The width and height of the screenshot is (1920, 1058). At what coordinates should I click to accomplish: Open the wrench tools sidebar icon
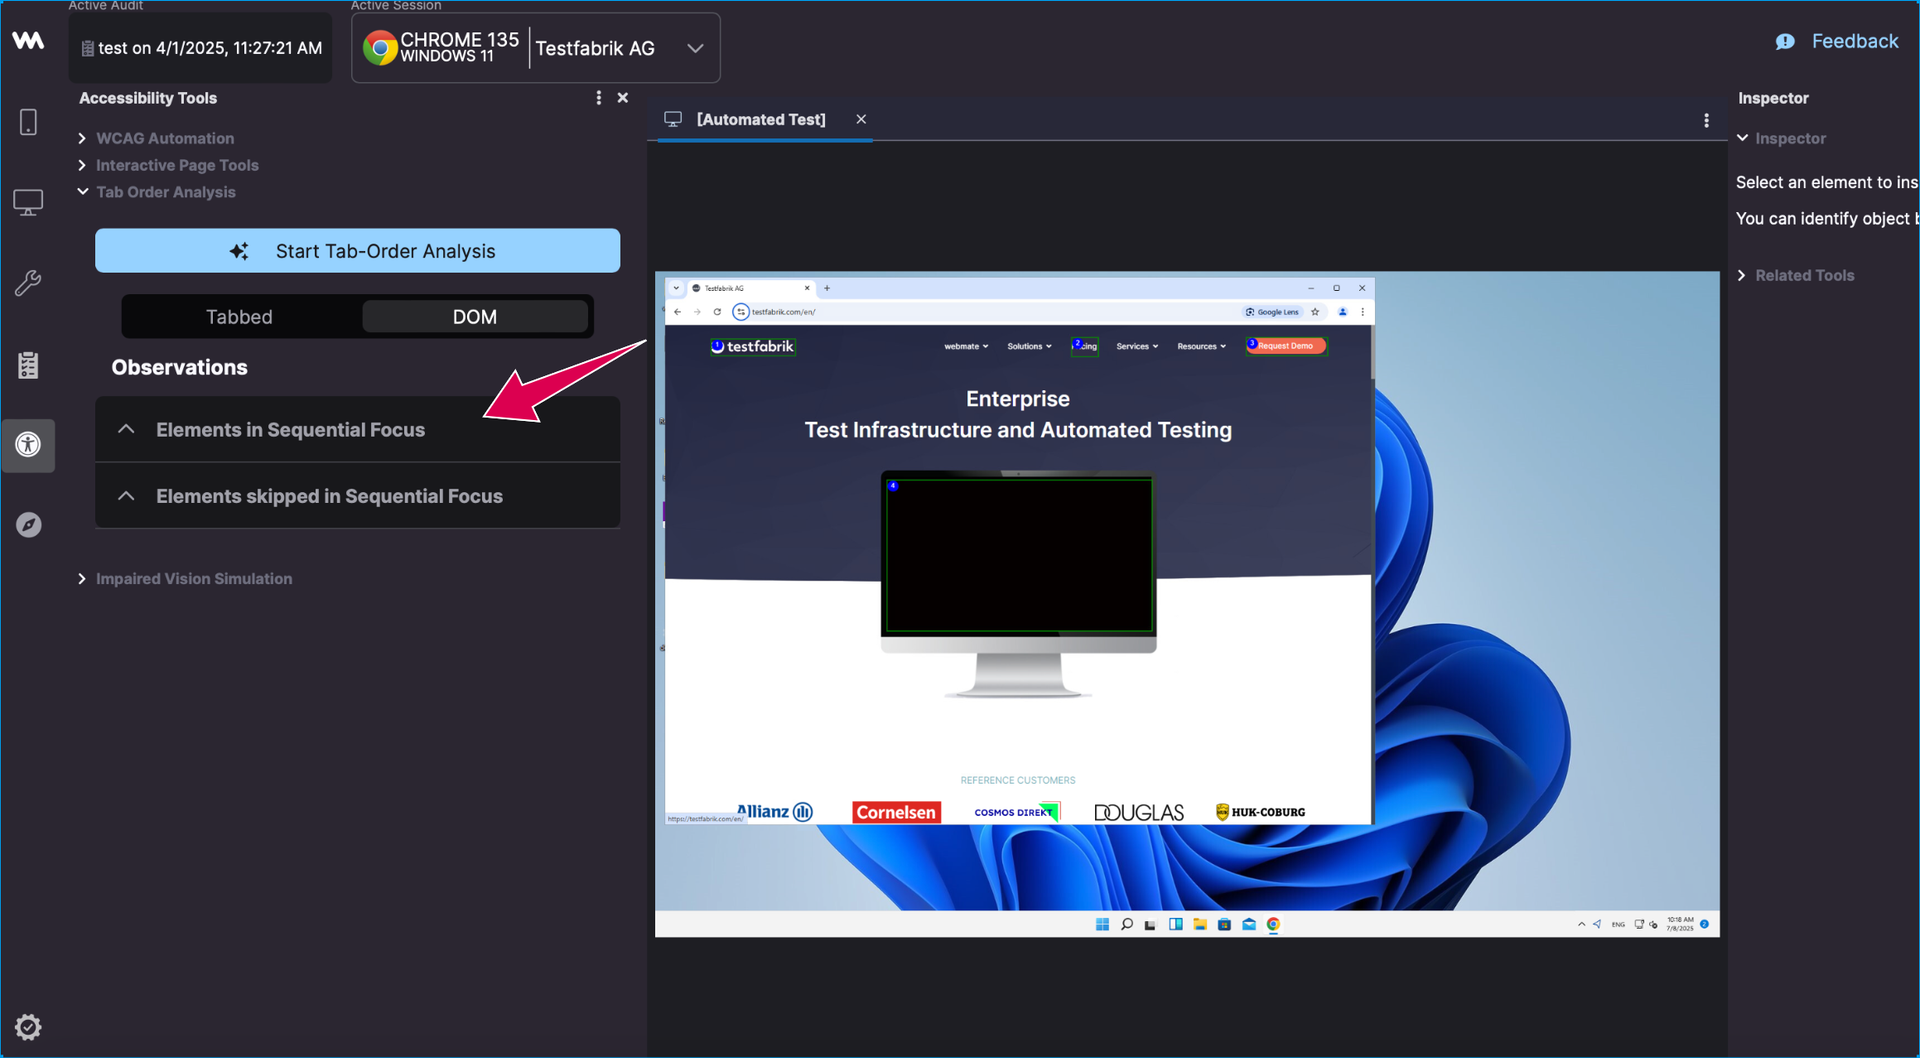[x=28, y=283]
